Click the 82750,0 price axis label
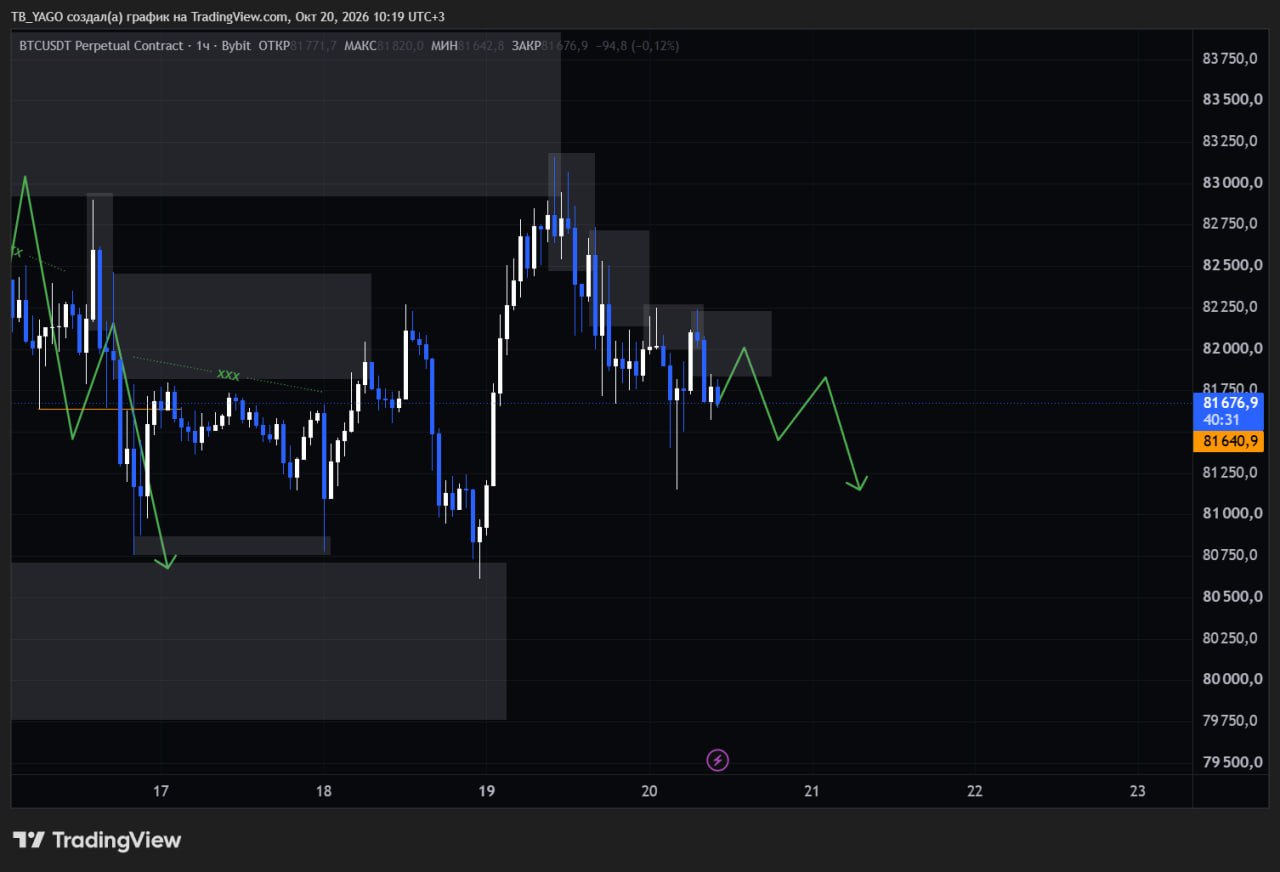The width and height of the screenshot is (1280, 872). 1230,224
